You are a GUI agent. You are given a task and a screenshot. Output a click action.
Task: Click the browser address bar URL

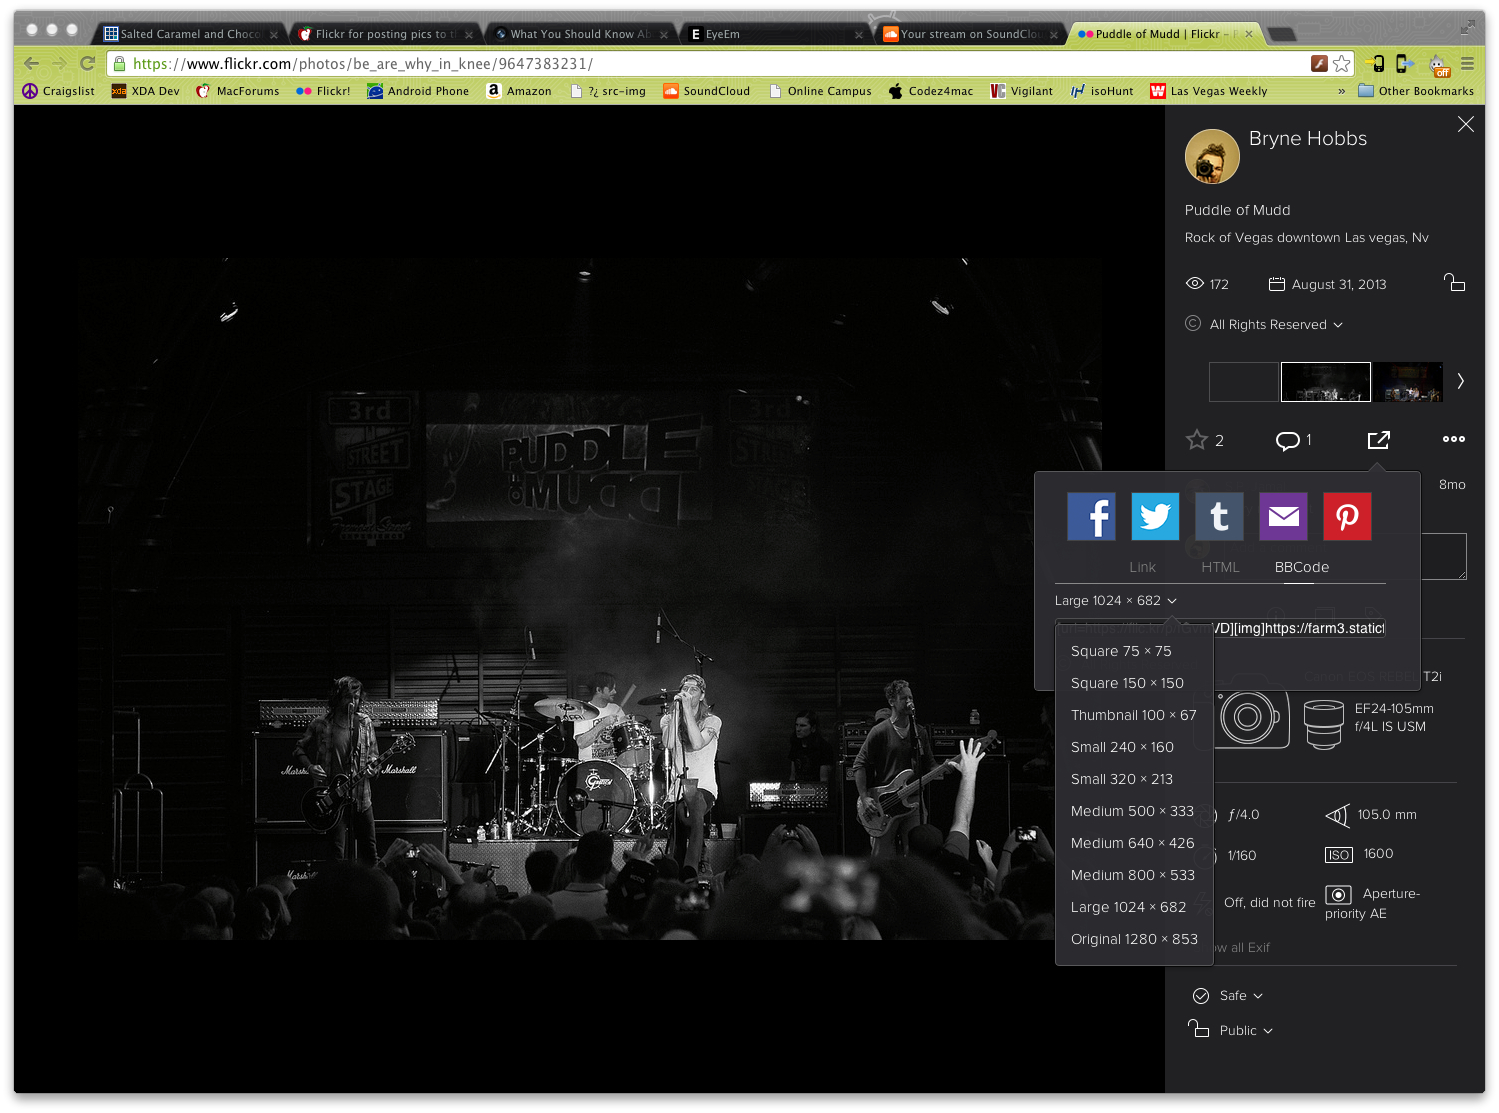click(x=363, y=64)
